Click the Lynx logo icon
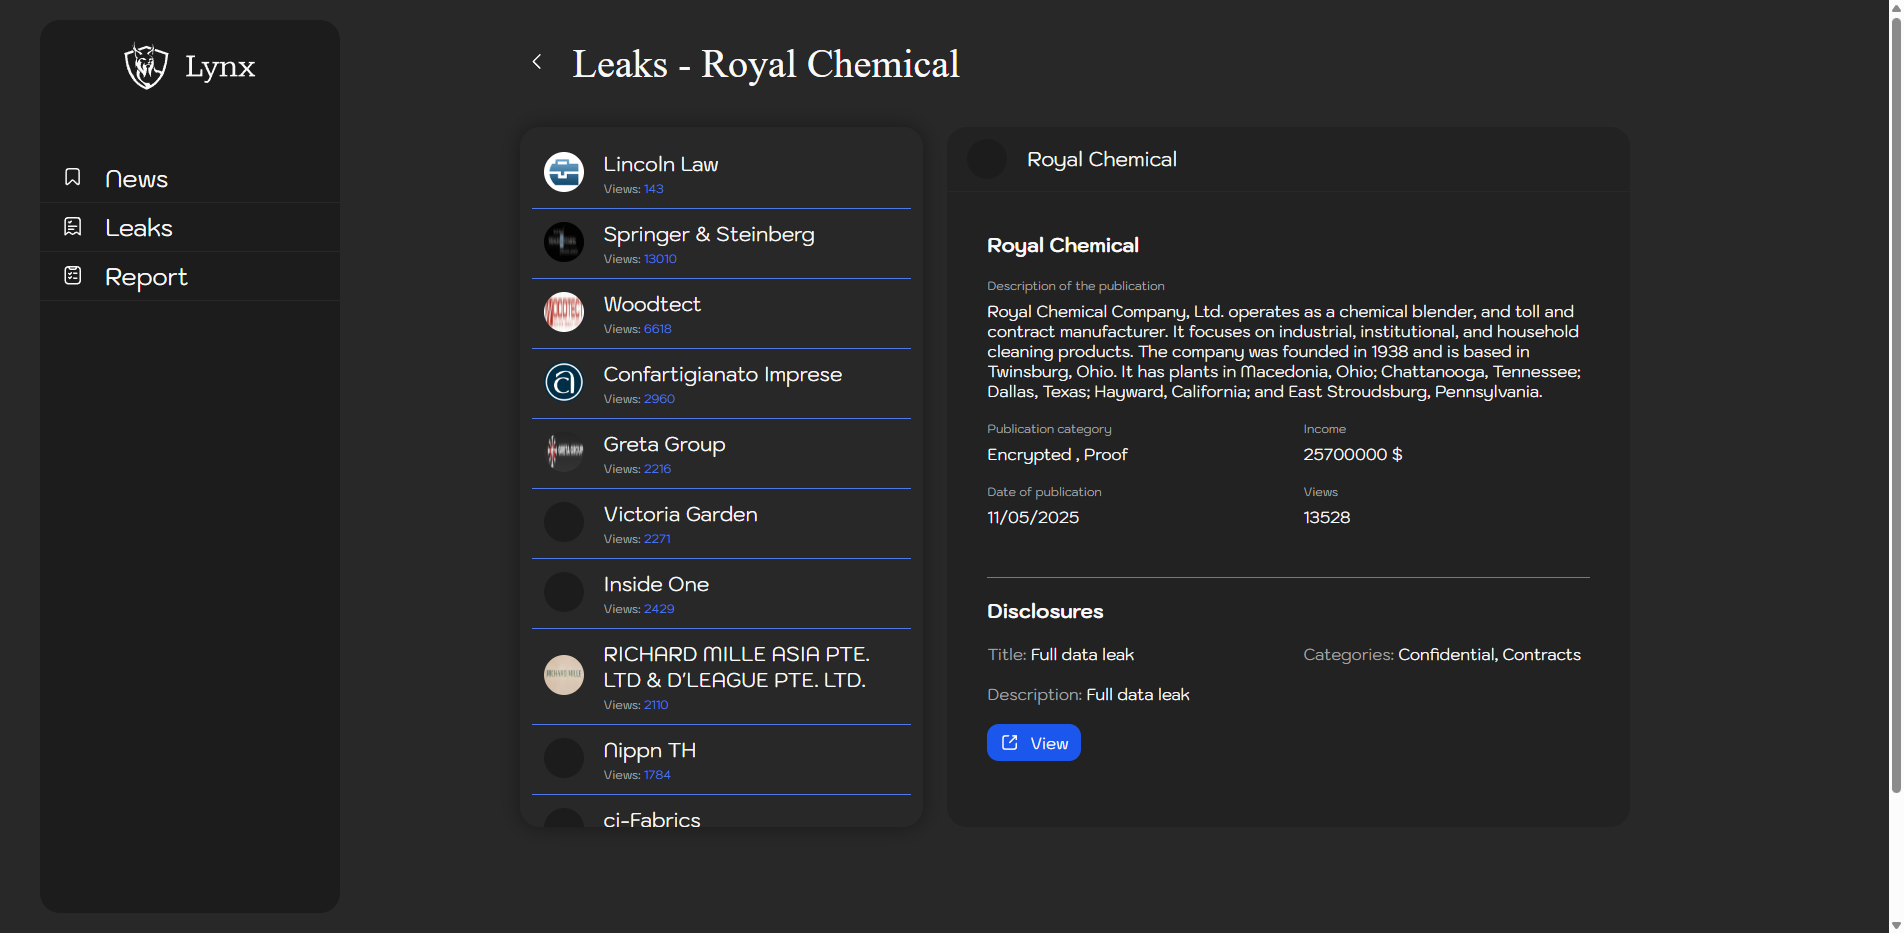The width and height of the screenshot is (1904, 933). click(x=146, y=66)
